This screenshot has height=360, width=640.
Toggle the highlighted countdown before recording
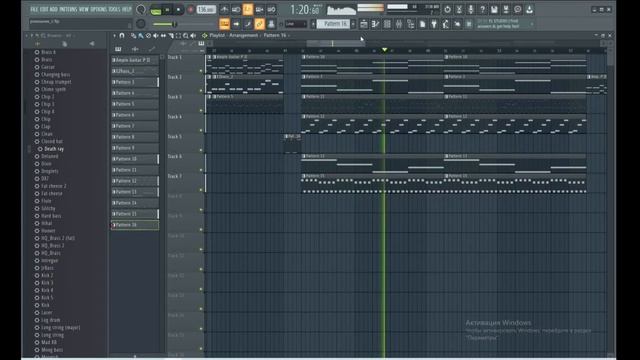(248, 9)
